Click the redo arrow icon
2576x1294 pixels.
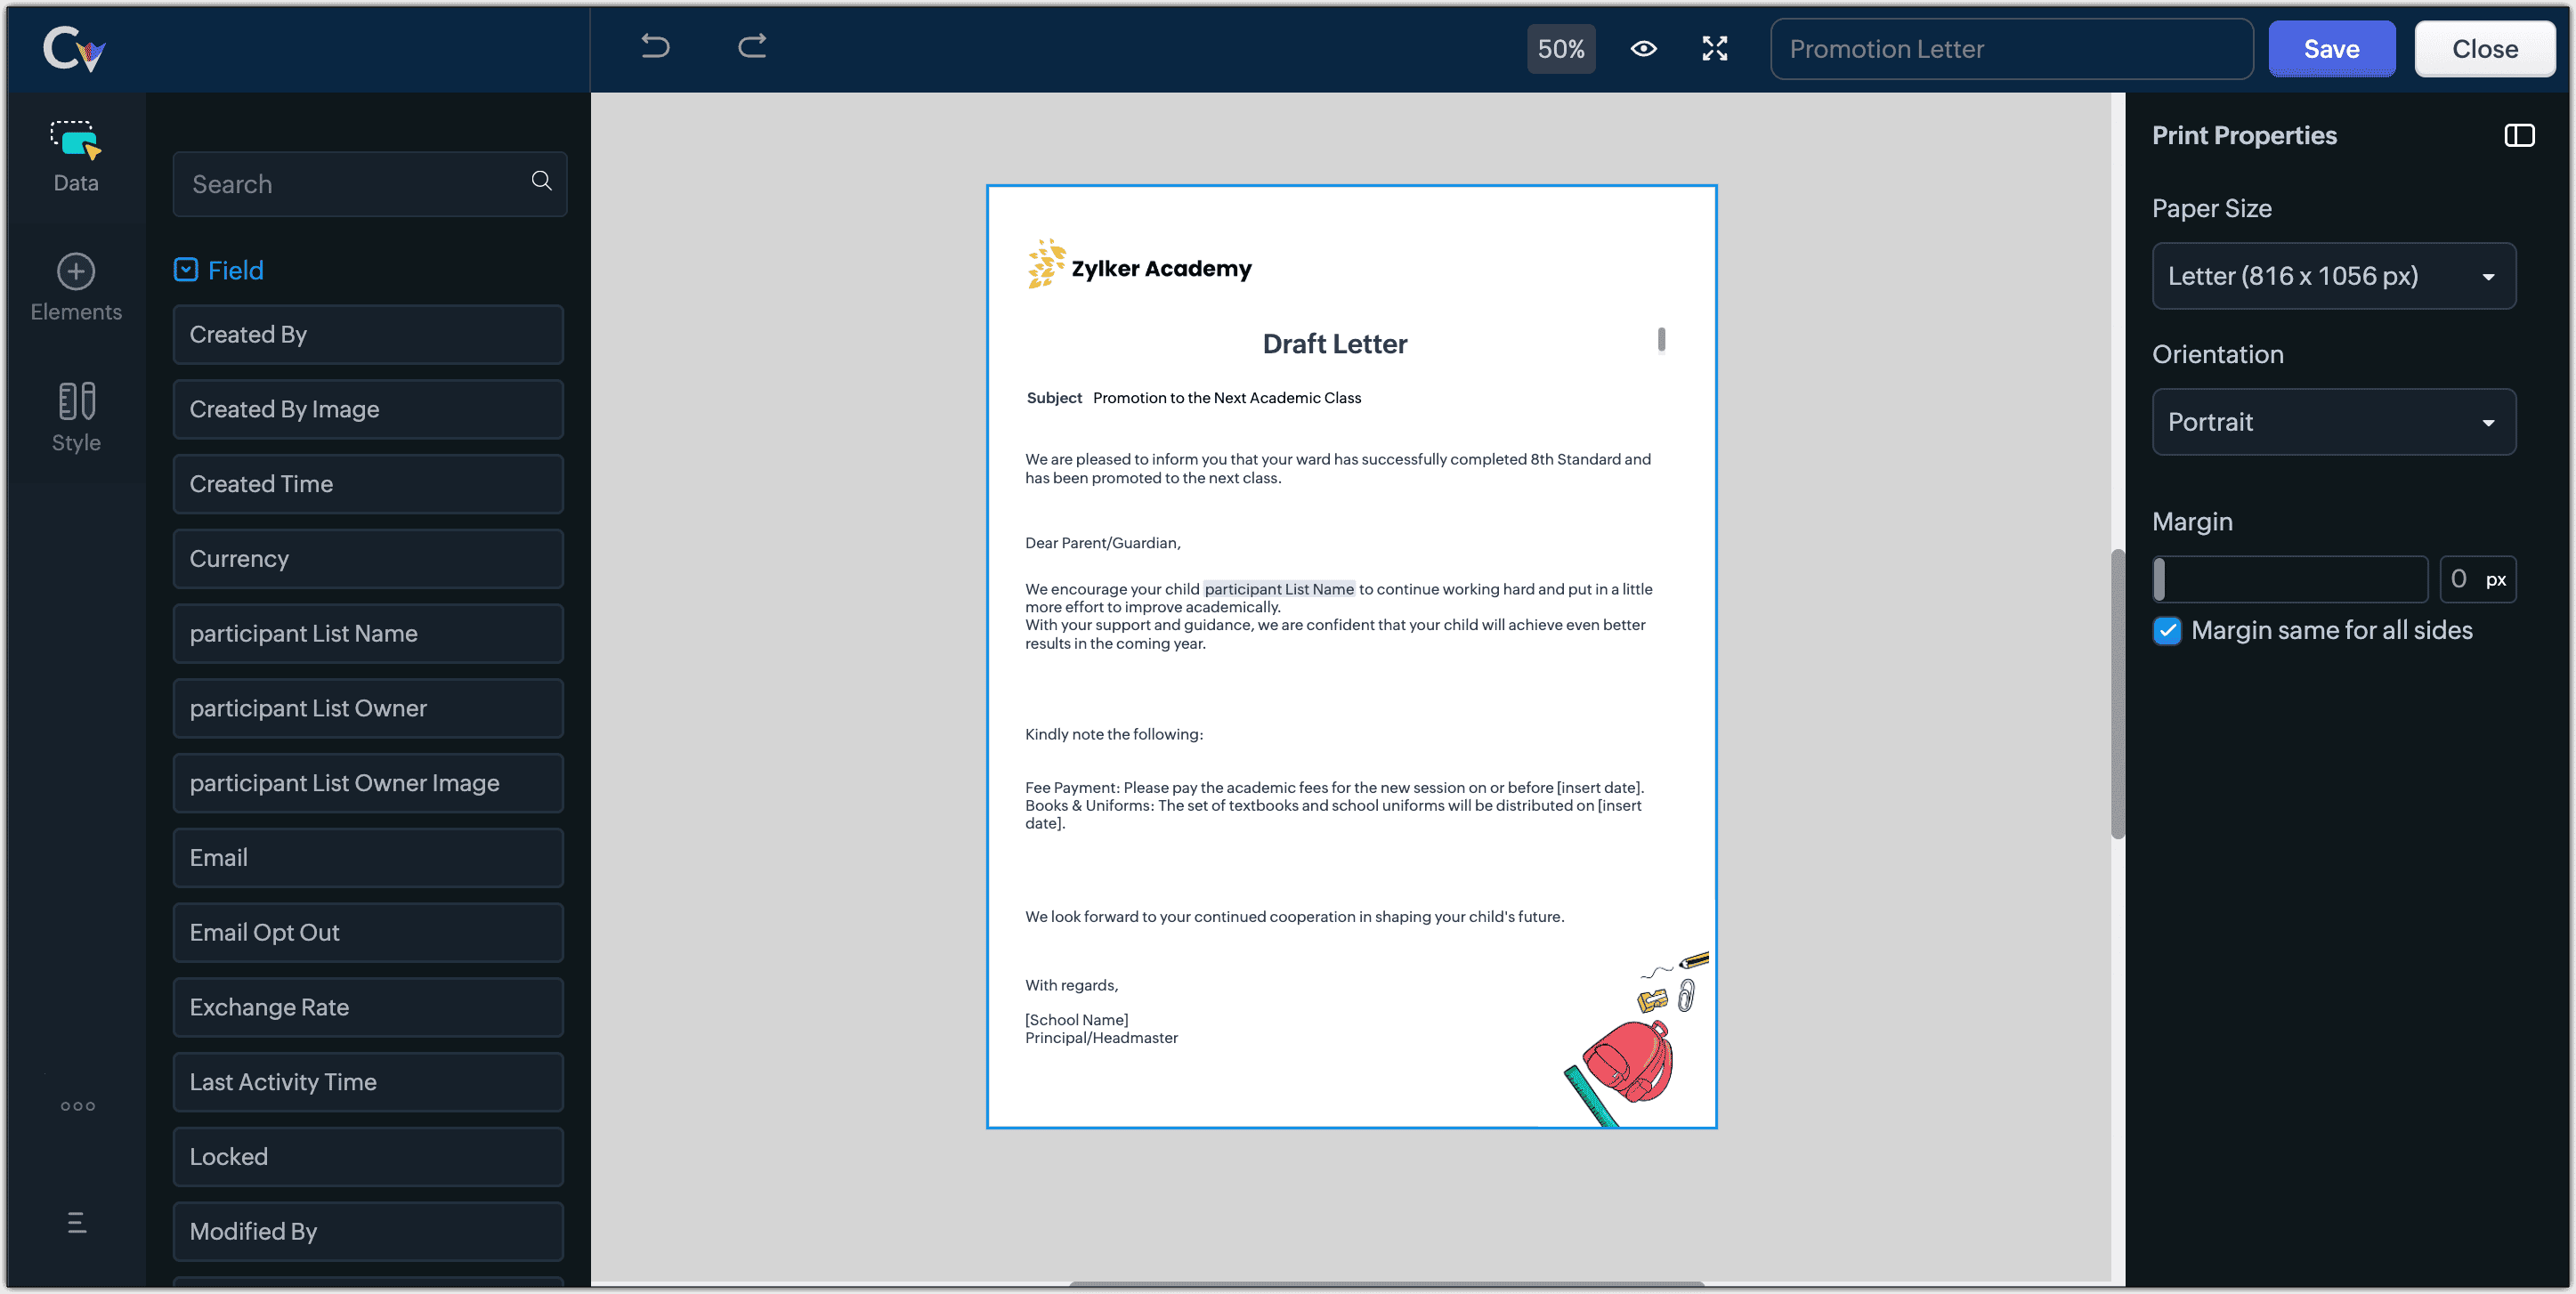coord(752,47)
